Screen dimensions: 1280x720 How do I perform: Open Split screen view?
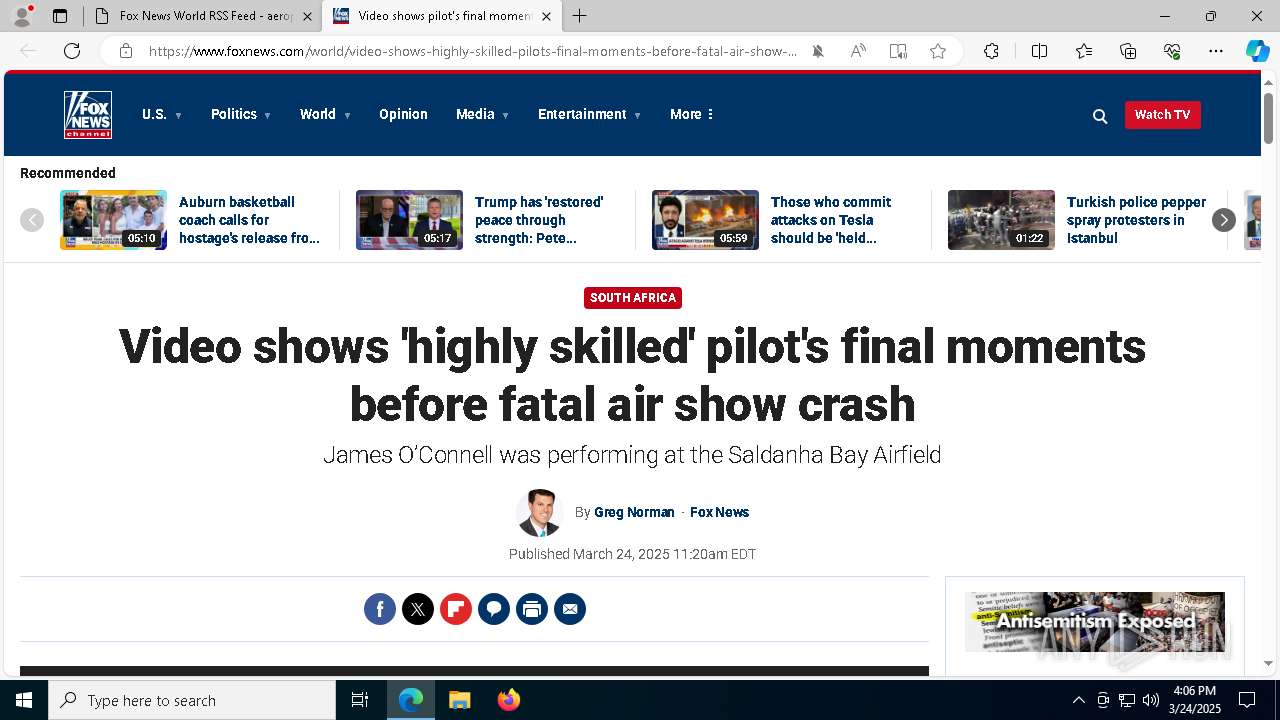point(1039,51)
